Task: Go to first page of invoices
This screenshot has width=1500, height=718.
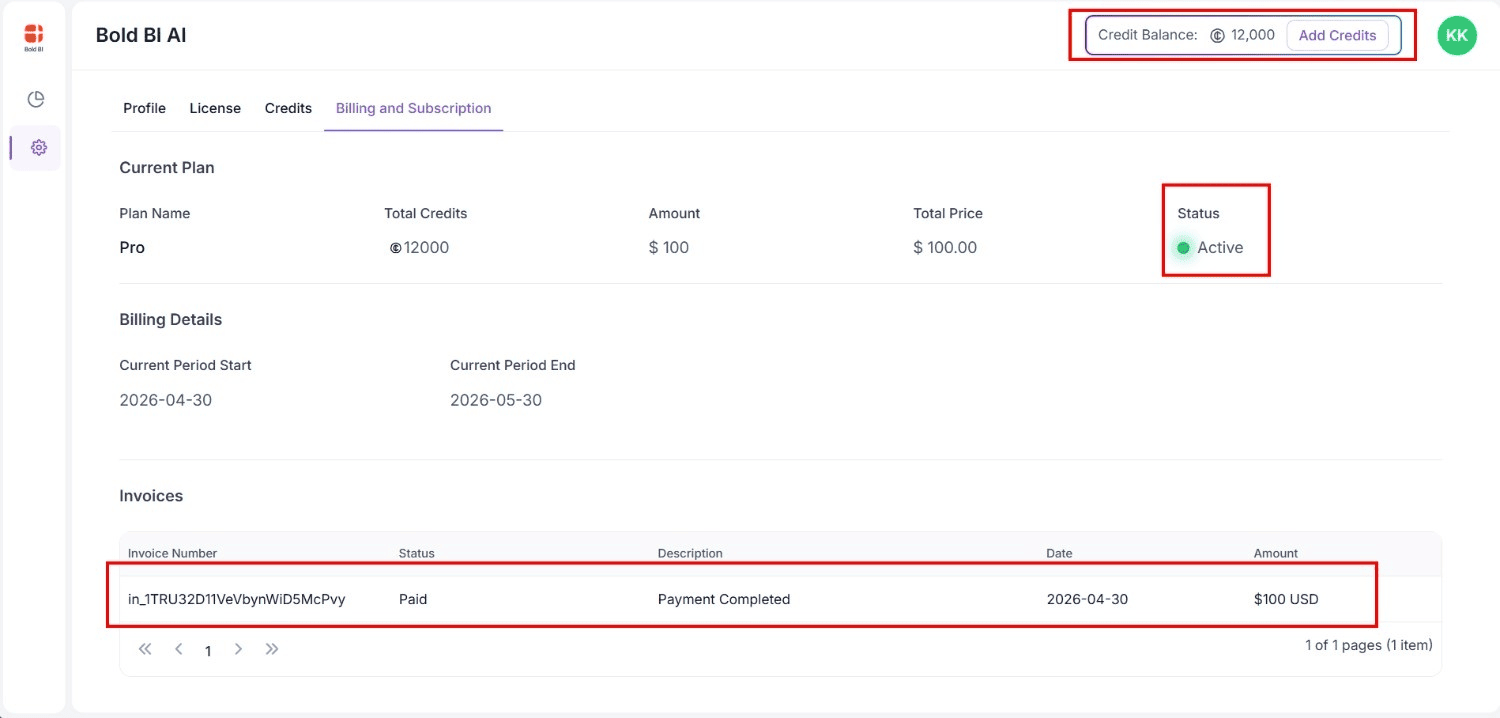Action: tap(145, 649)
